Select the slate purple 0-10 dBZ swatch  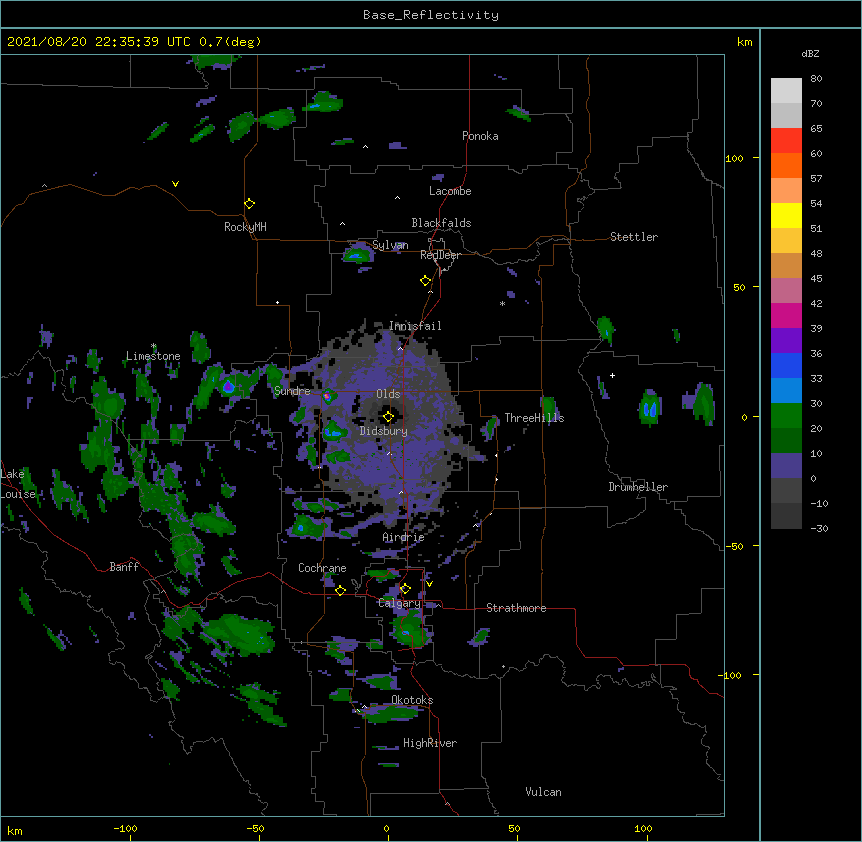pos(786,466)
